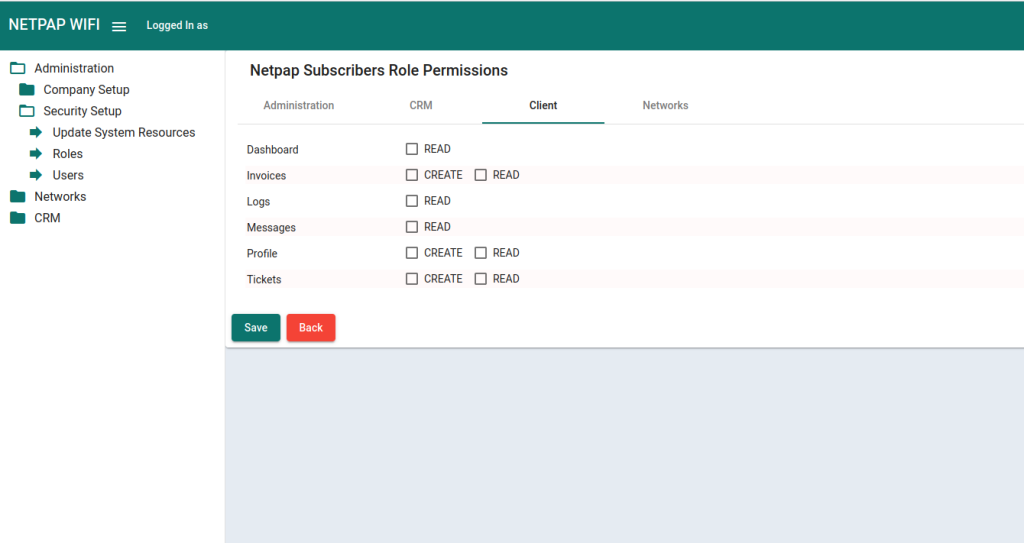Screen dimensions: 1024x543
Task: Expand Company Setup in sidebar
Action: pyautogui.click(x=86, y=90)
